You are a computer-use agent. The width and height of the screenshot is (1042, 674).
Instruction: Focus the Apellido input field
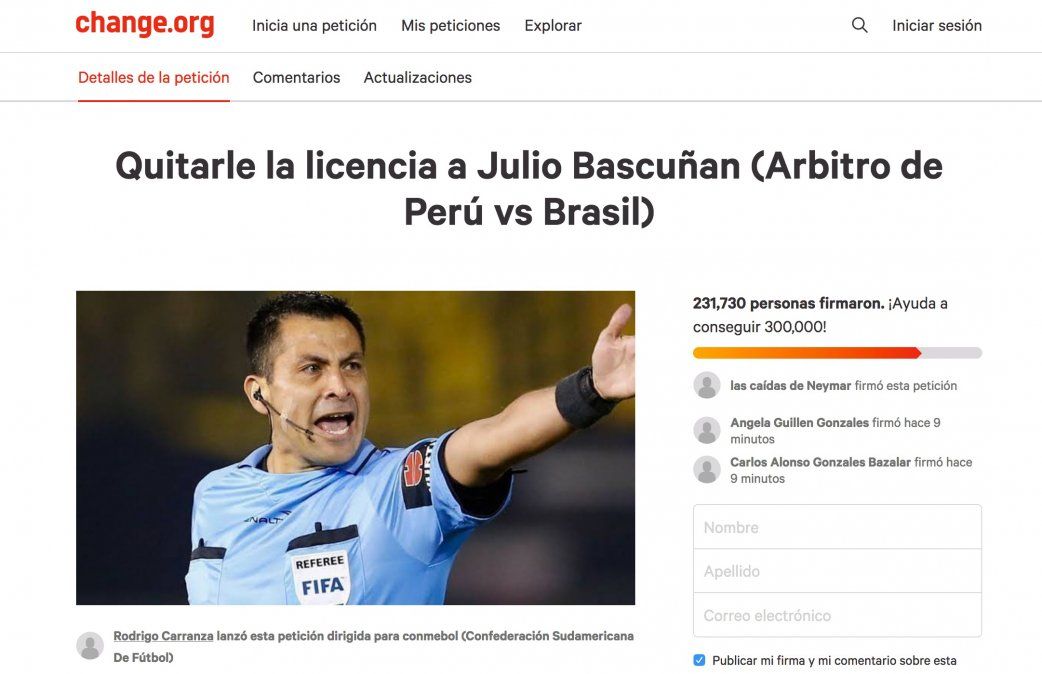[x=837, y=571]
